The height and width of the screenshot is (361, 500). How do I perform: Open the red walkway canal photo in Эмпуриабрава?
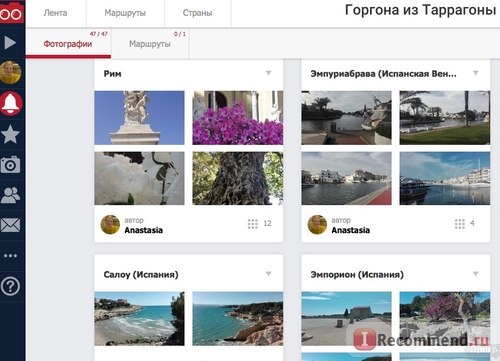pos(347,178)
